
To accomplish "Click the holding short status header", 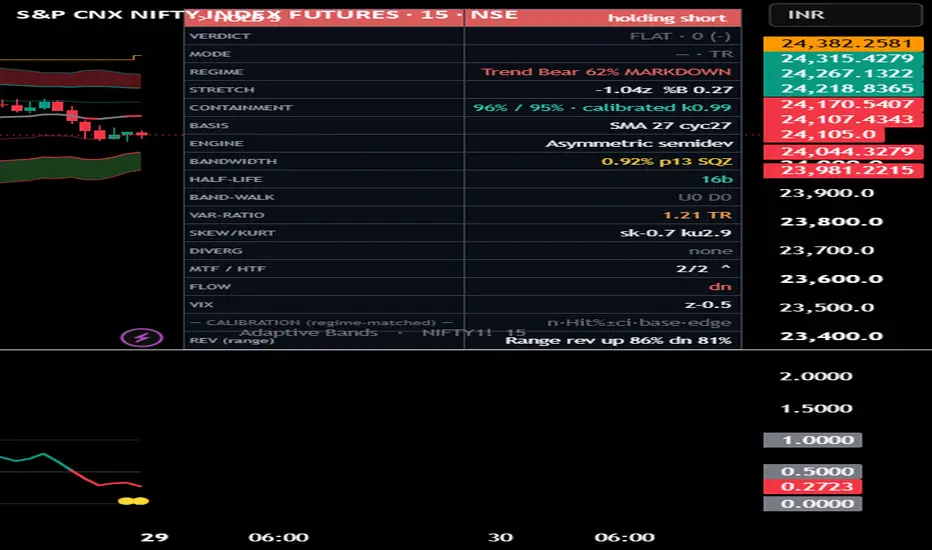I will click(x=667, y=18).
